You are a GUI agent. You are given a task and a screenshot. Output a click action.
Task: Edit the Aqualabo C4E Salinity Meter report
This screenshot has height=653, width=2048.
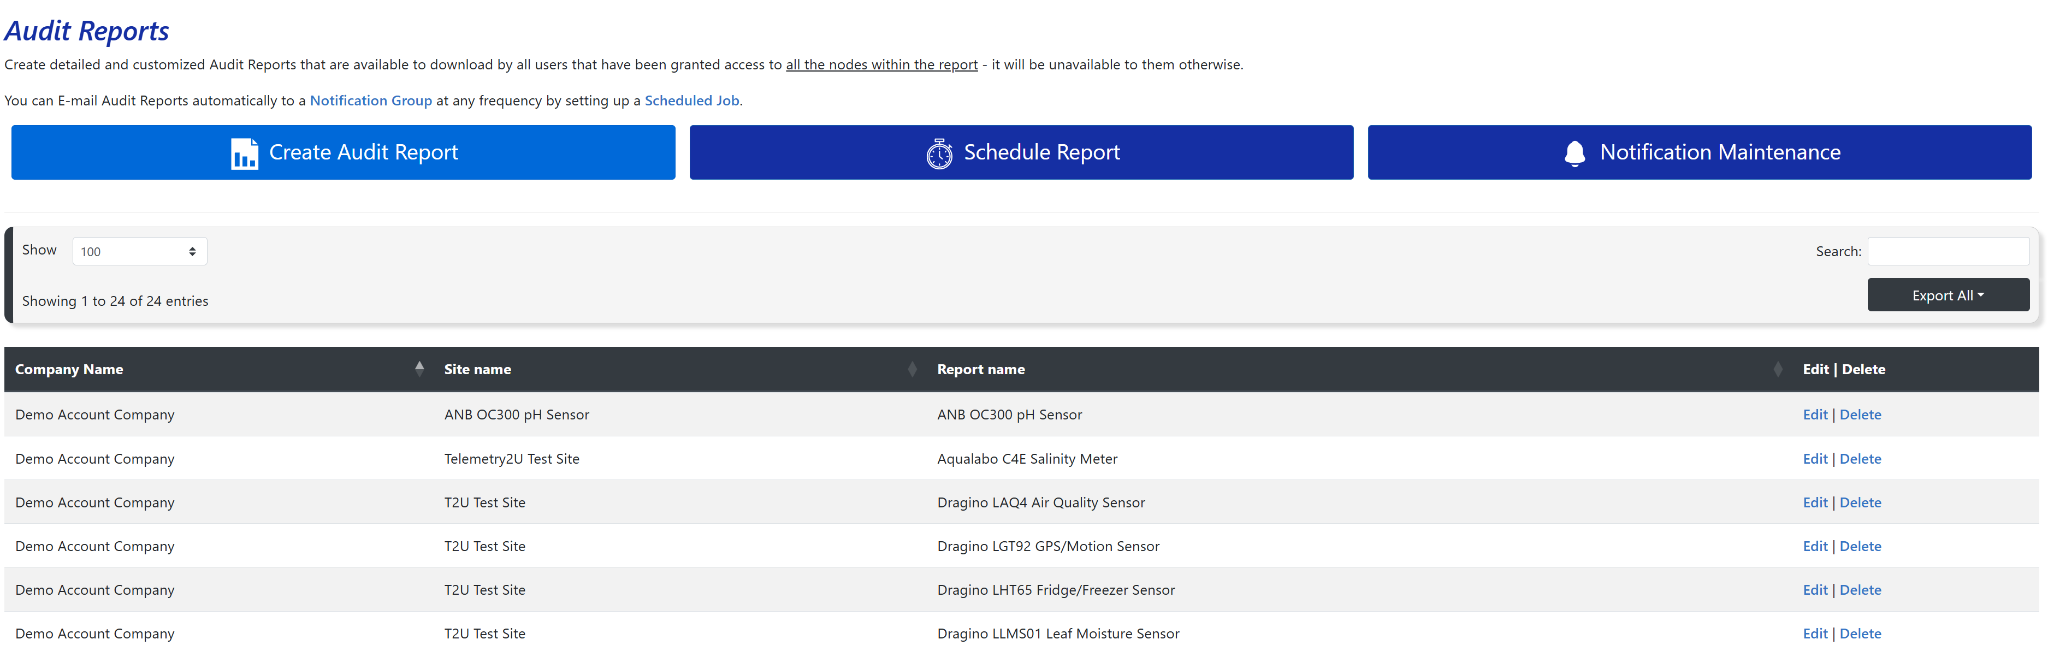tap(1815, 459)
